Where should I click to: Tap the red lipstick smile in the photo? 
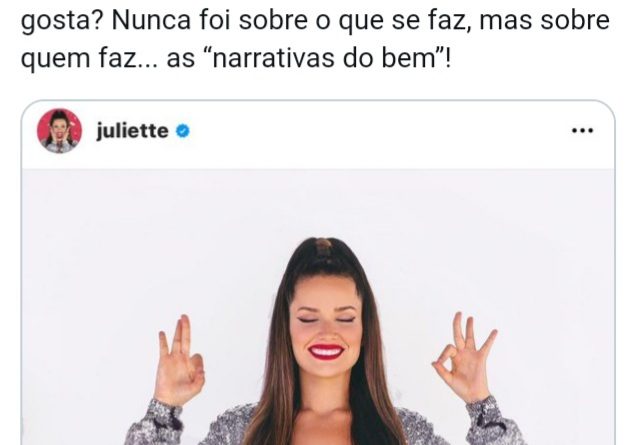(326, 352)
